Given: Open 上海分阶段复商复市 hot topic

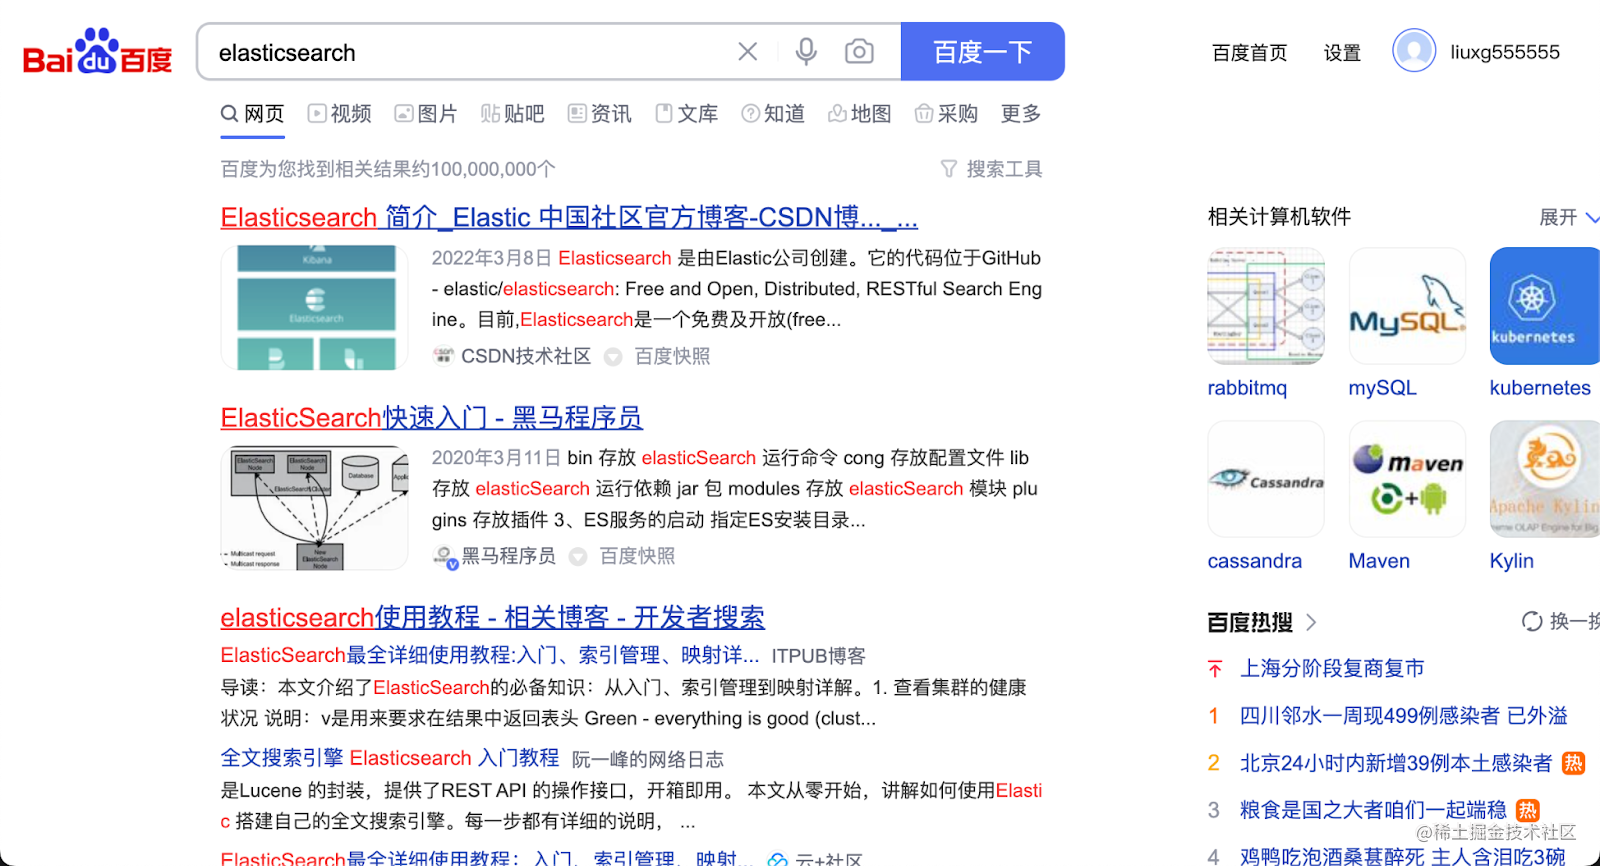Looking at the screenshot, I should coord(1332,668).
